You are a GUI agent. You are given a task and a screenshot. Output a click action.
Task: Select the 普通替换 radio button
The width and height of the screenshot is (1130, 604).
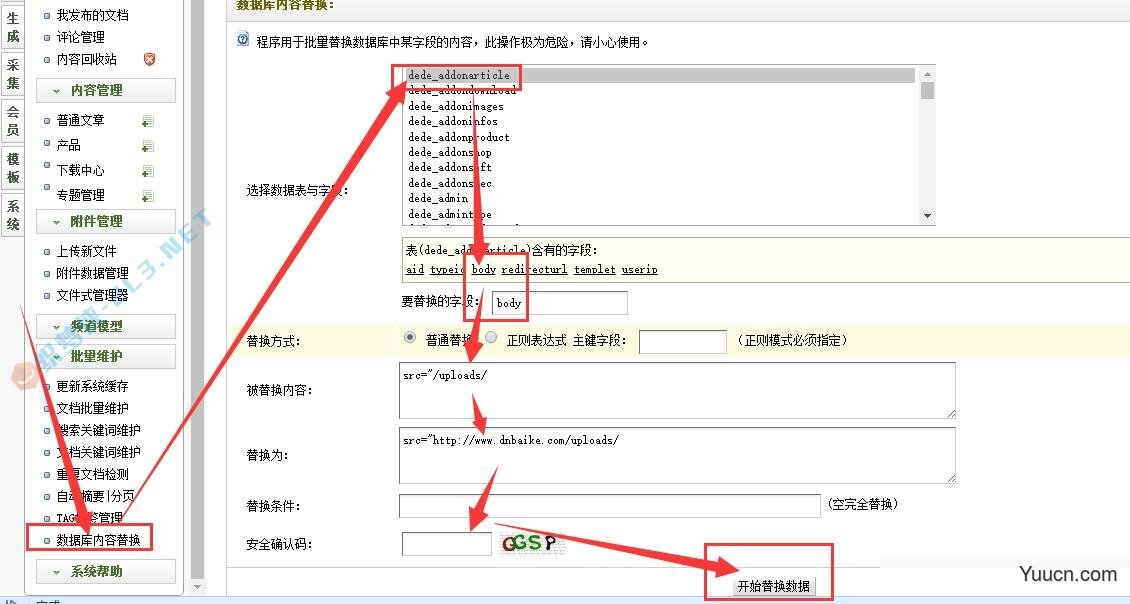pyautogui.click(x=410, y=339)
